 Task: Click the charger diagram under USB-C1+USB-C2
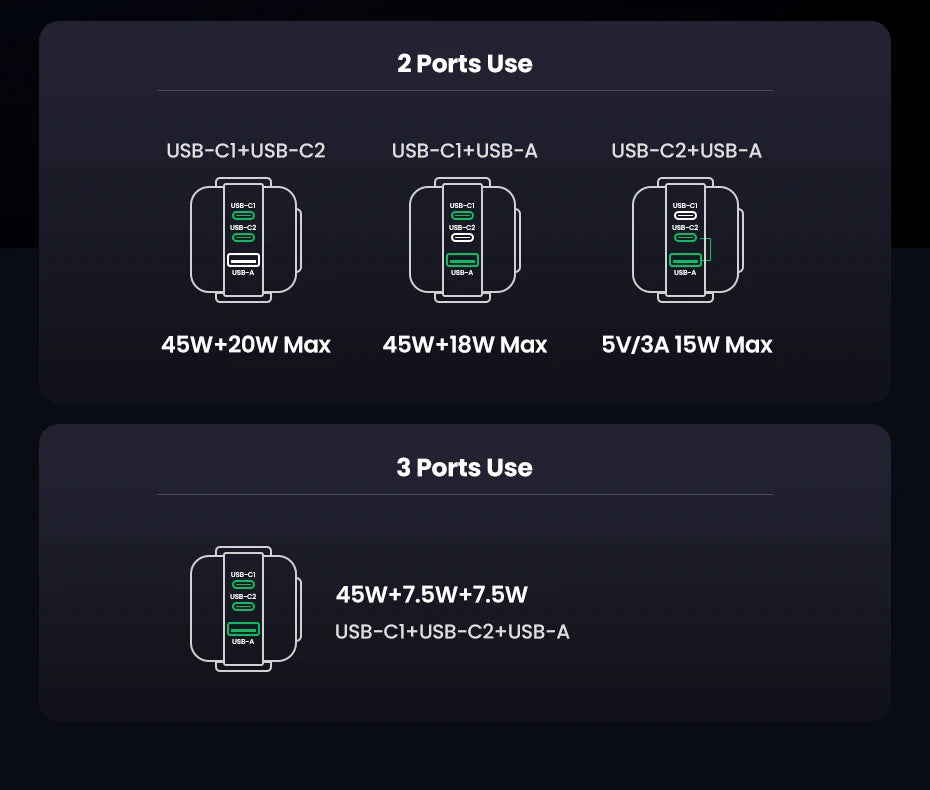point(244,240)
